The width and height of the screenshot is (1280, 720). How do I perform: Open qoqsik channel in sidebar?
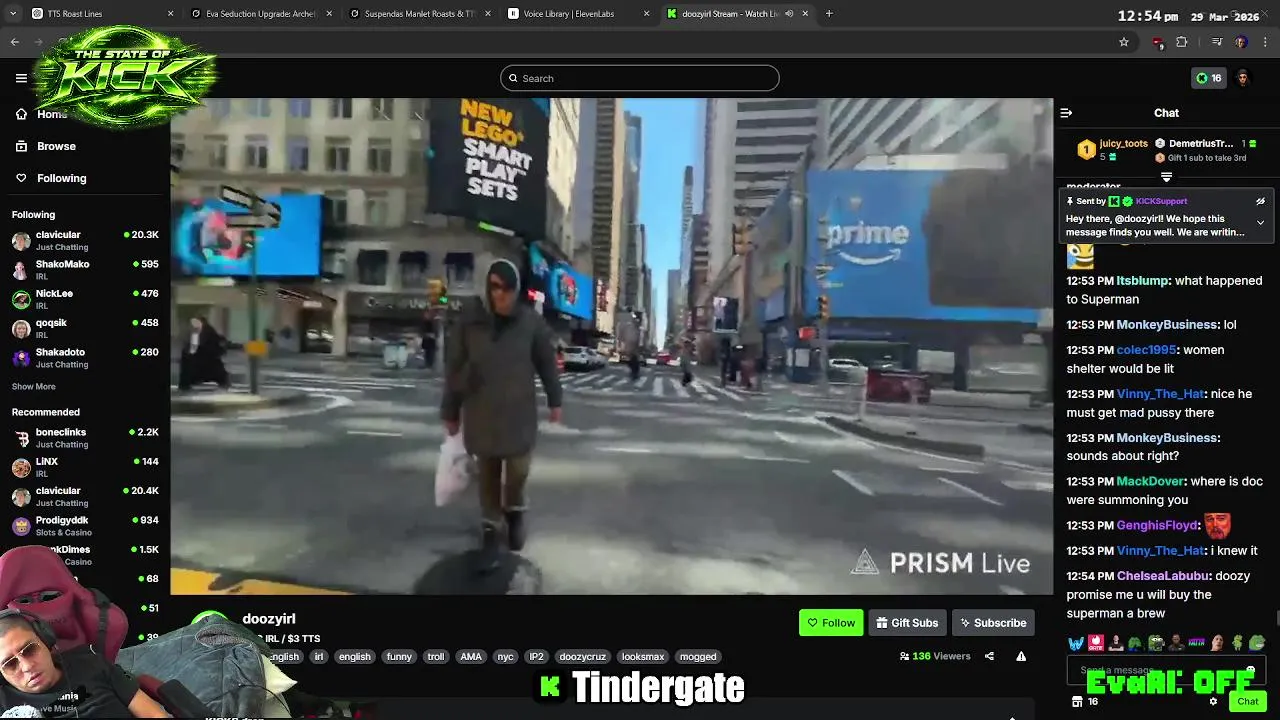coord(85,328)
